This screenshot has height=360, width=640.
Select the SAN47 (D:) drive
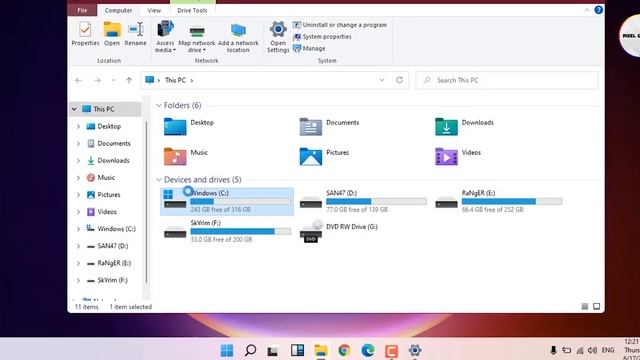363,201
